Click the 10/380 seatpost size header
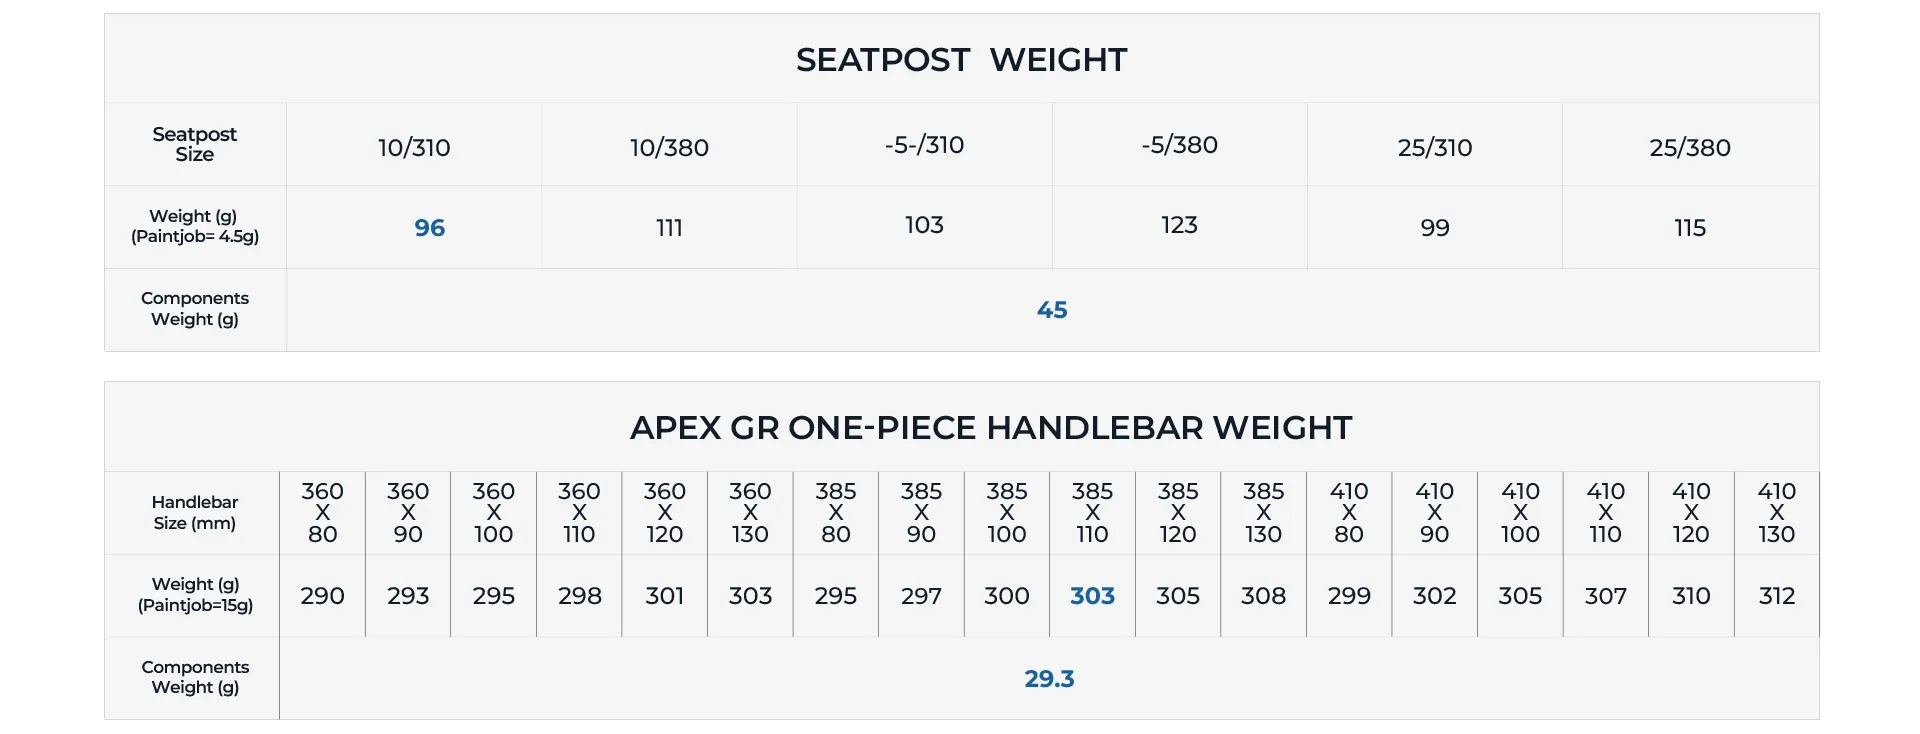Screen dimensions: 1920x734 pos(669,148)
